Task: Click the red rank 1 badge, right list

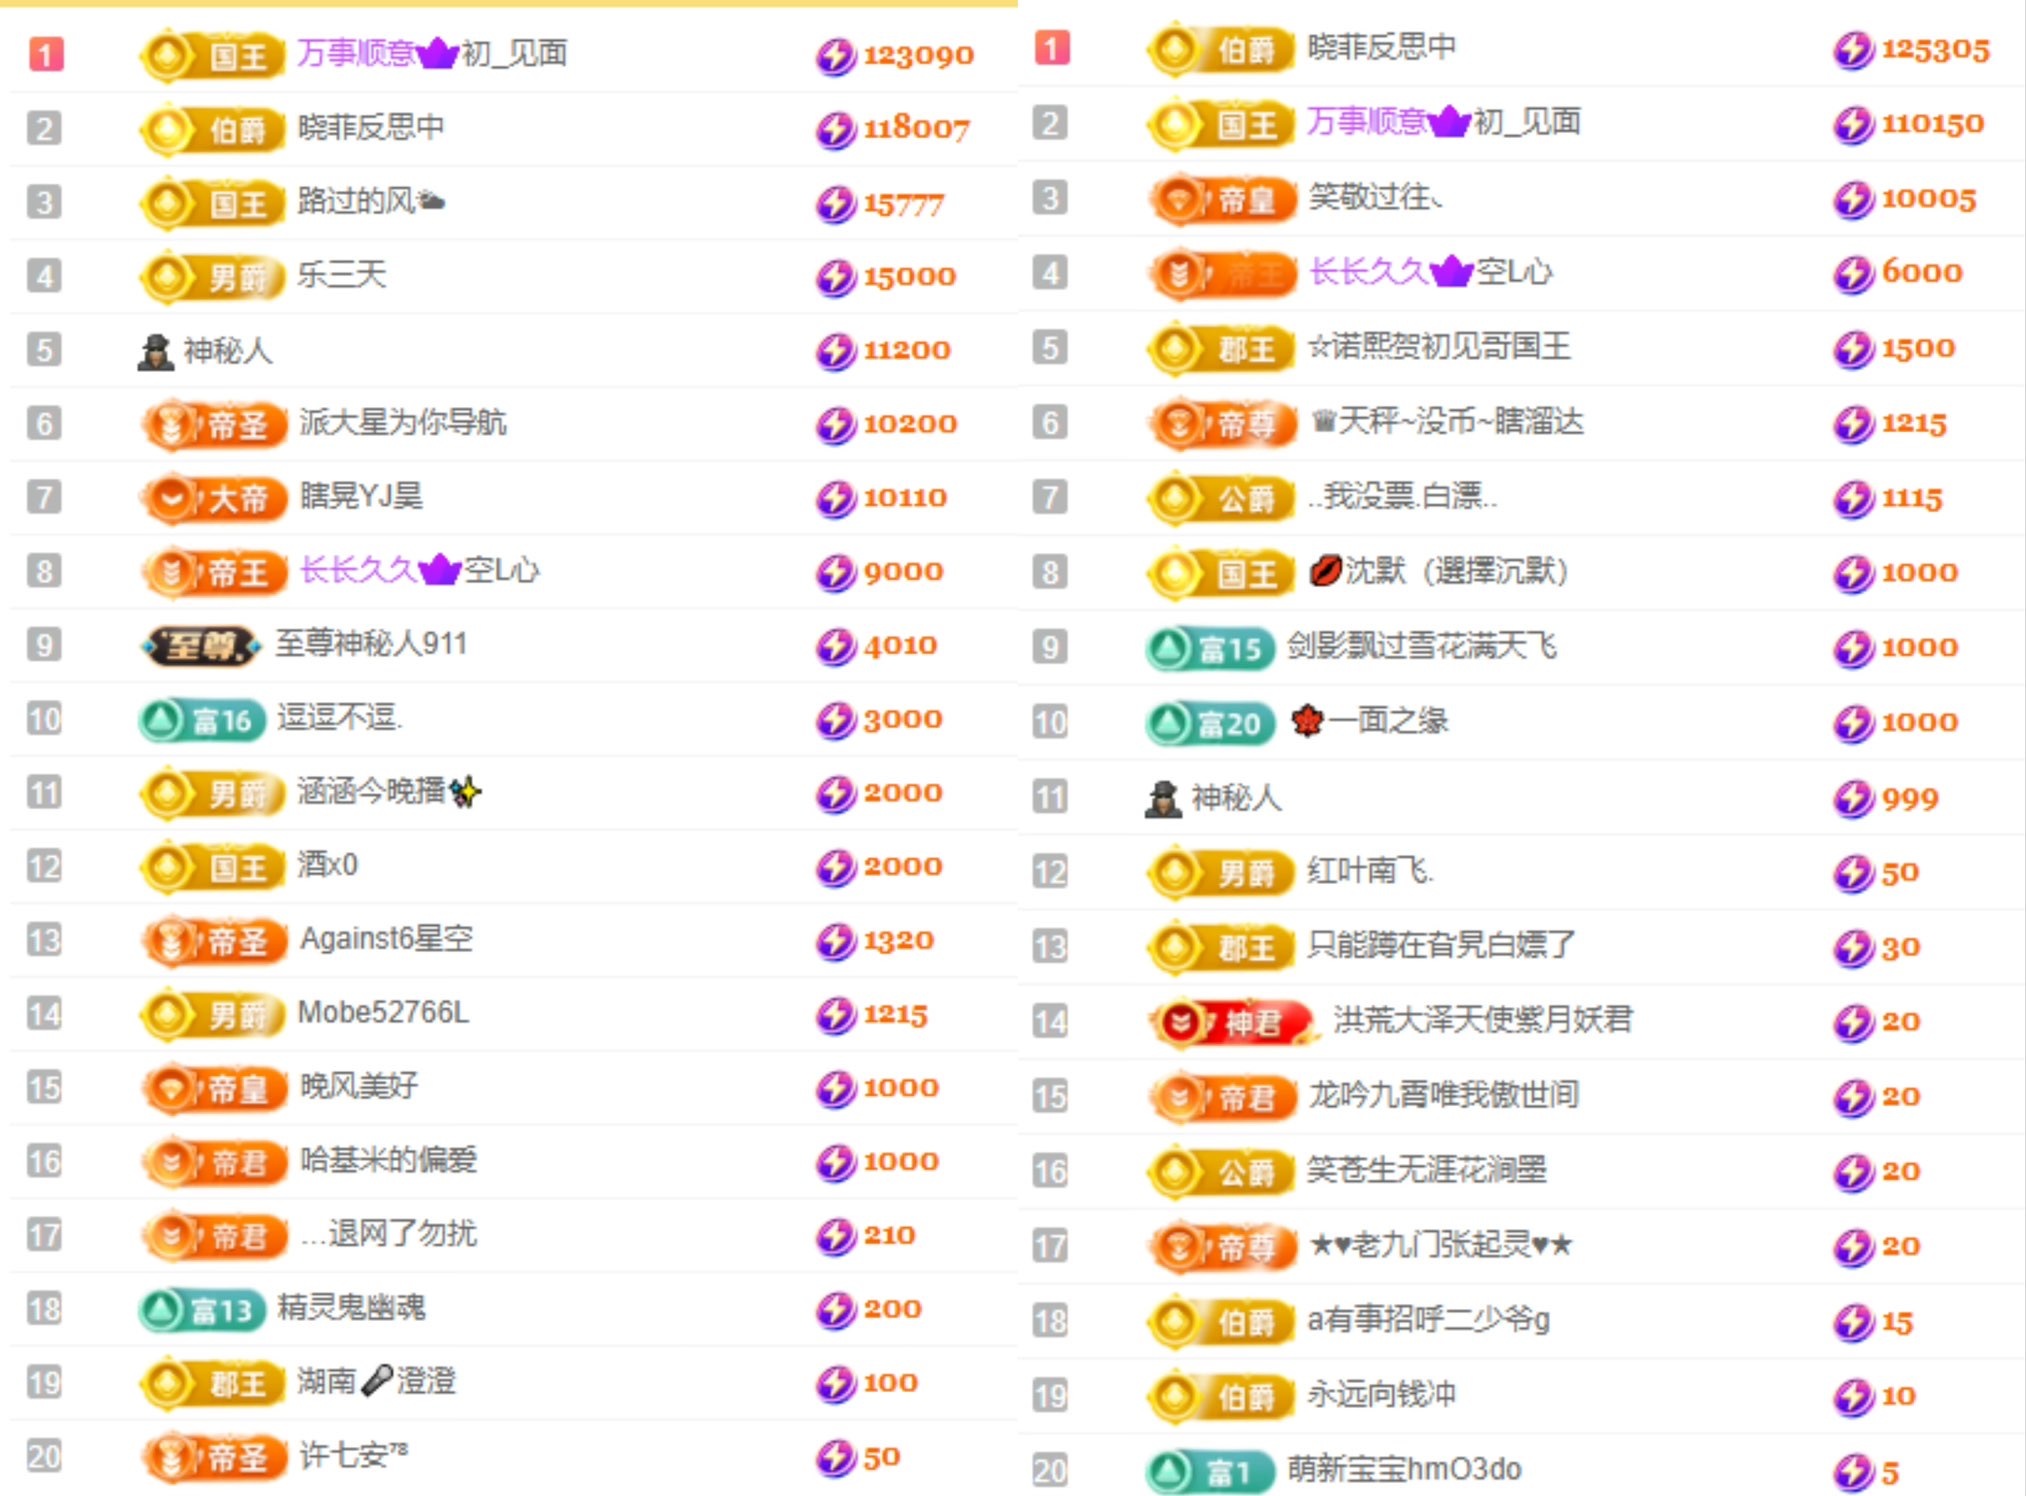Action: (1051, 48)
